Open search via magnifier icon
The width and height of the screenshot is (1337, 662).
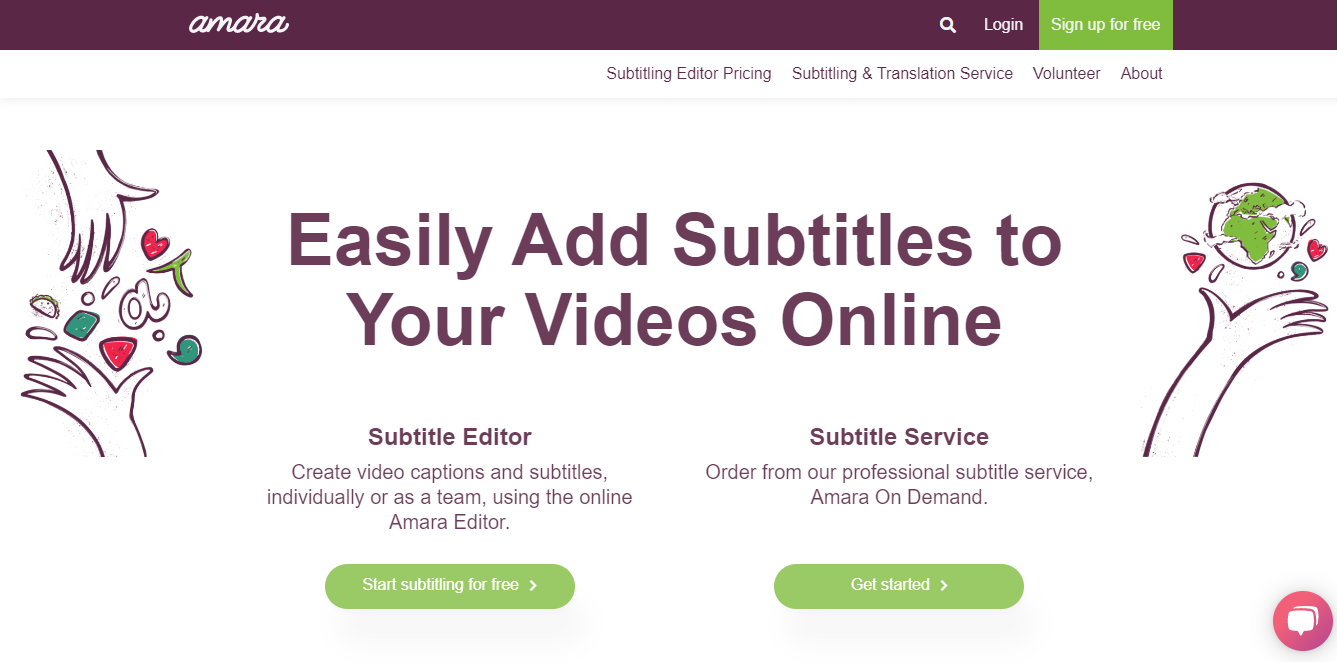pyautogui.click(x=948, y=25)
